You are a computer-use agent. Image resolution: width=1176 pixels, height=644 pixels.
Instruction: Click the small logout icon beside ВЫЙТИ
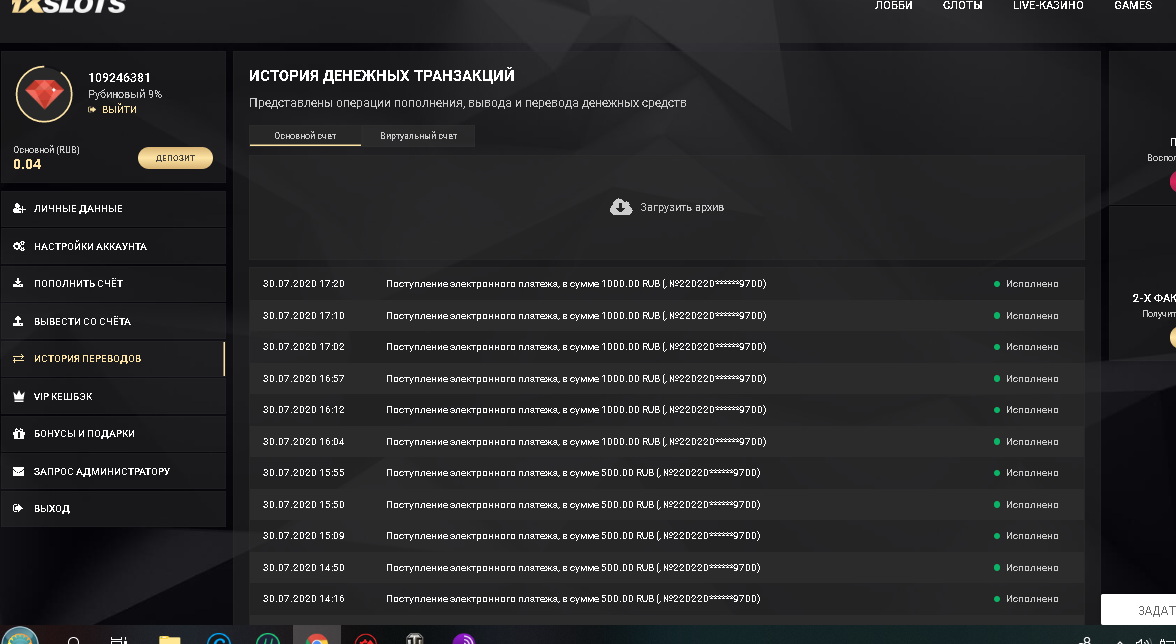92,109
